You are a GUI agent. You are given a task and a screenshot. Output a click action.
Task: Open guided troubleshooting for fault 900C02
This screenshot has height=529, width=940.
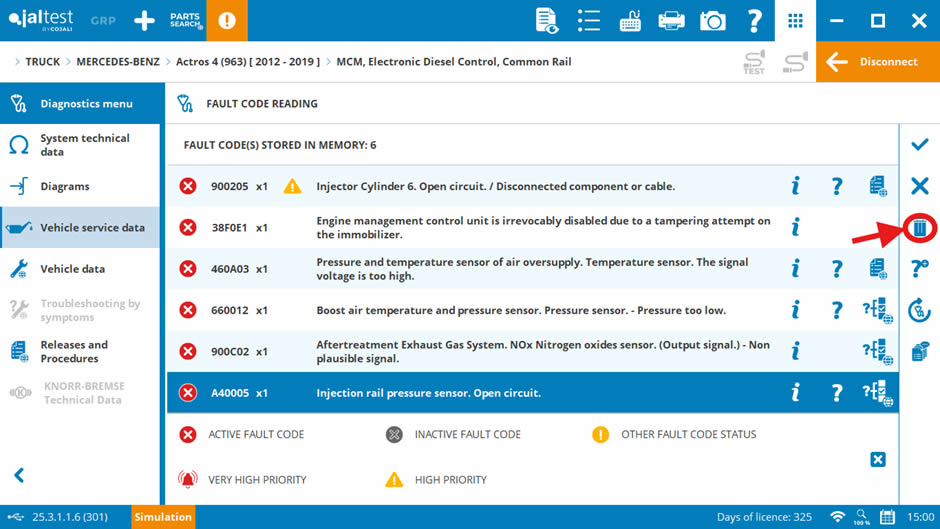coord(878,352)
